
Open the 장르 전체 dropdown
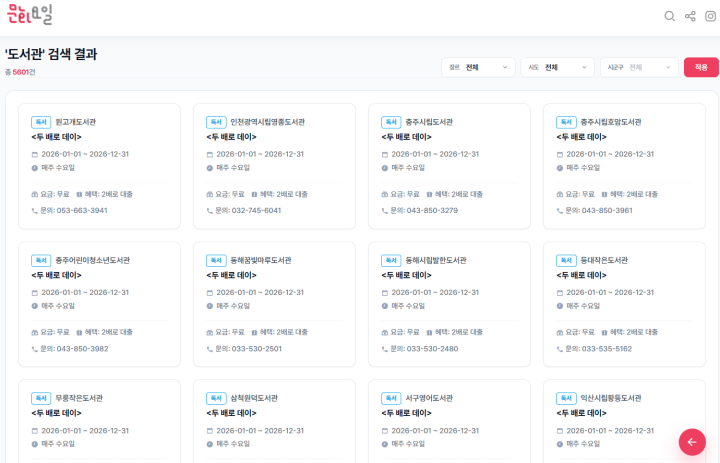coord(478,68)
